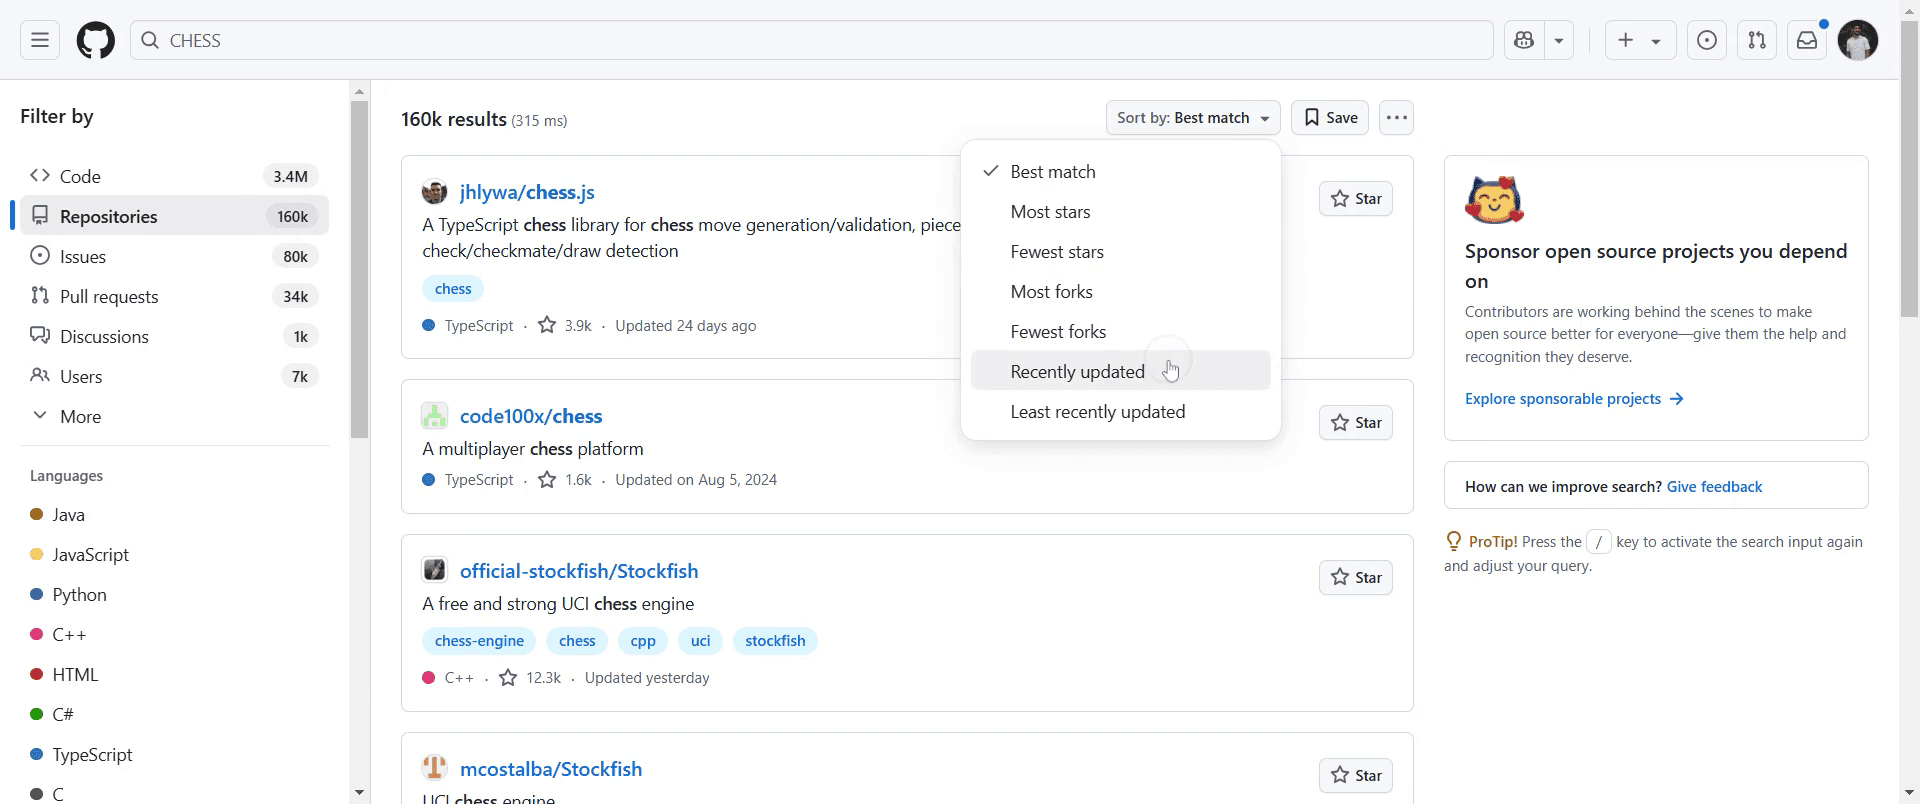This screenshot has width=1920, height=804.
Task: Choose Recently updated sort option
Action: (x=1120, y=371)
